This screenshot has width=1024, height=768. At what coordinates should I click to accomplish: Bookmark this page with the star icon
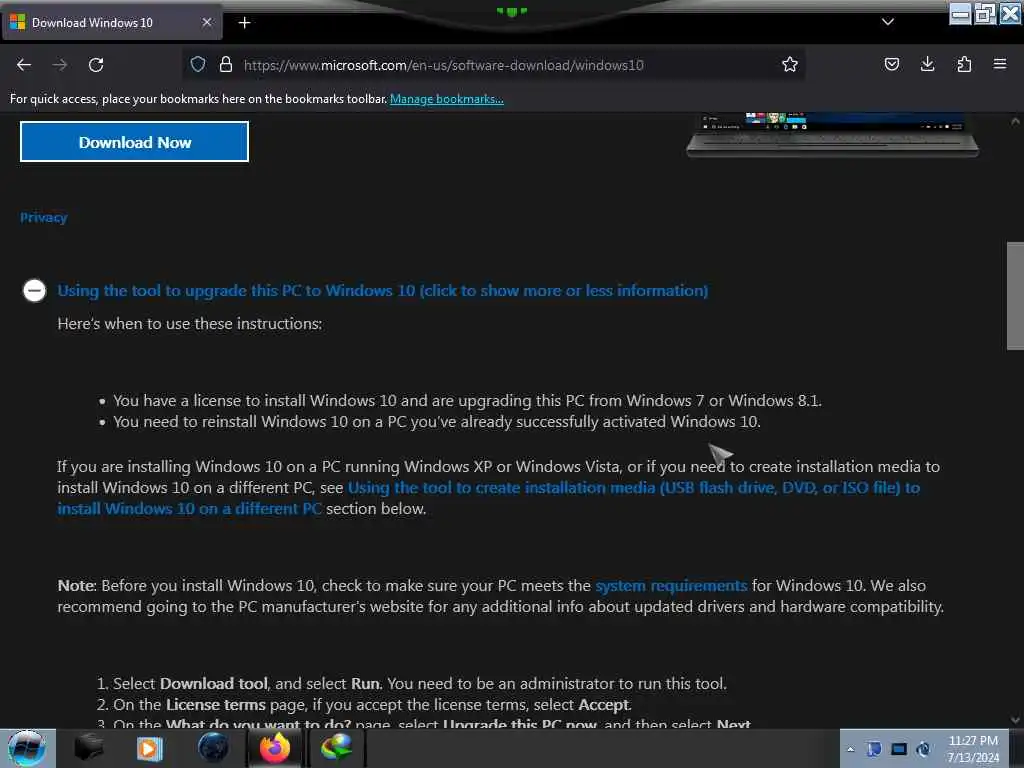coord(790,64)
